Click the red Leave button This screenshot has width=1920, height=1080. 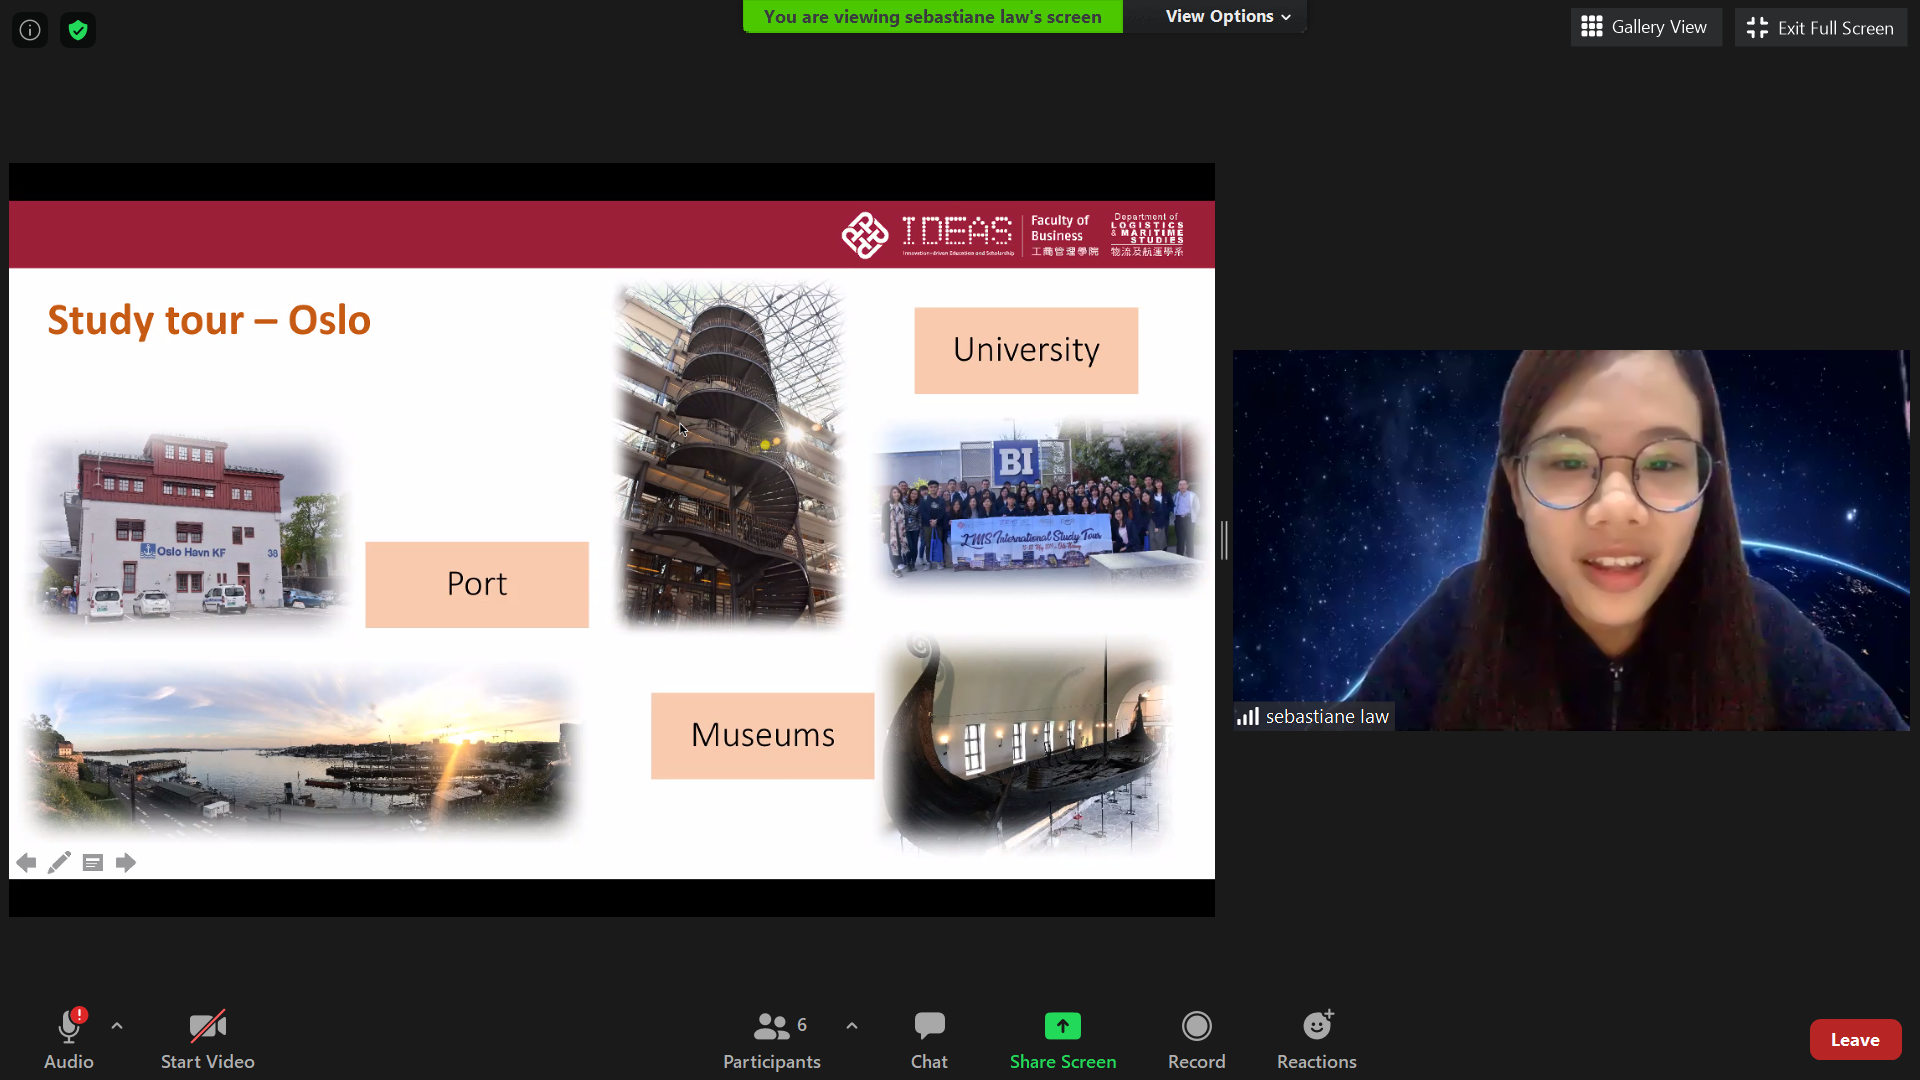[1854, 1040]
